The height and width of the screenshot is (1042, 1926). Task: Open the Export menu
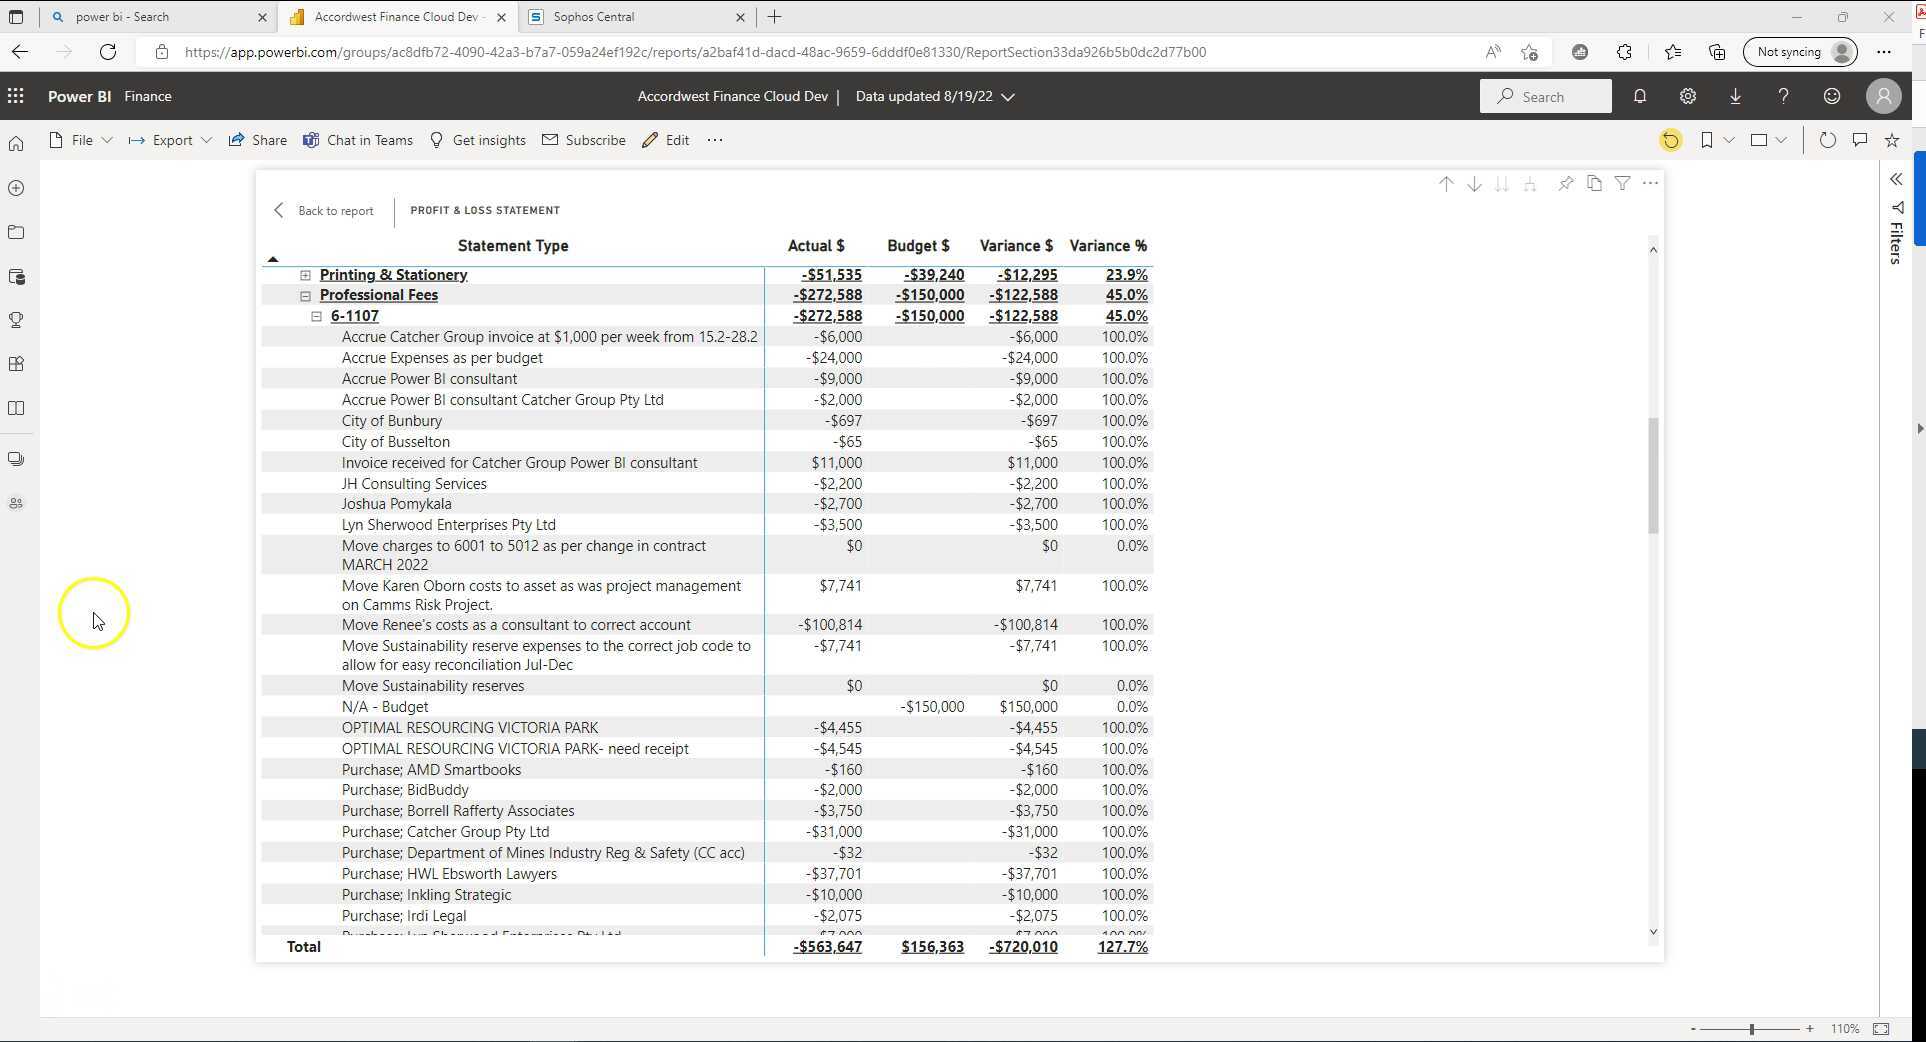click(x=168, y=140)
